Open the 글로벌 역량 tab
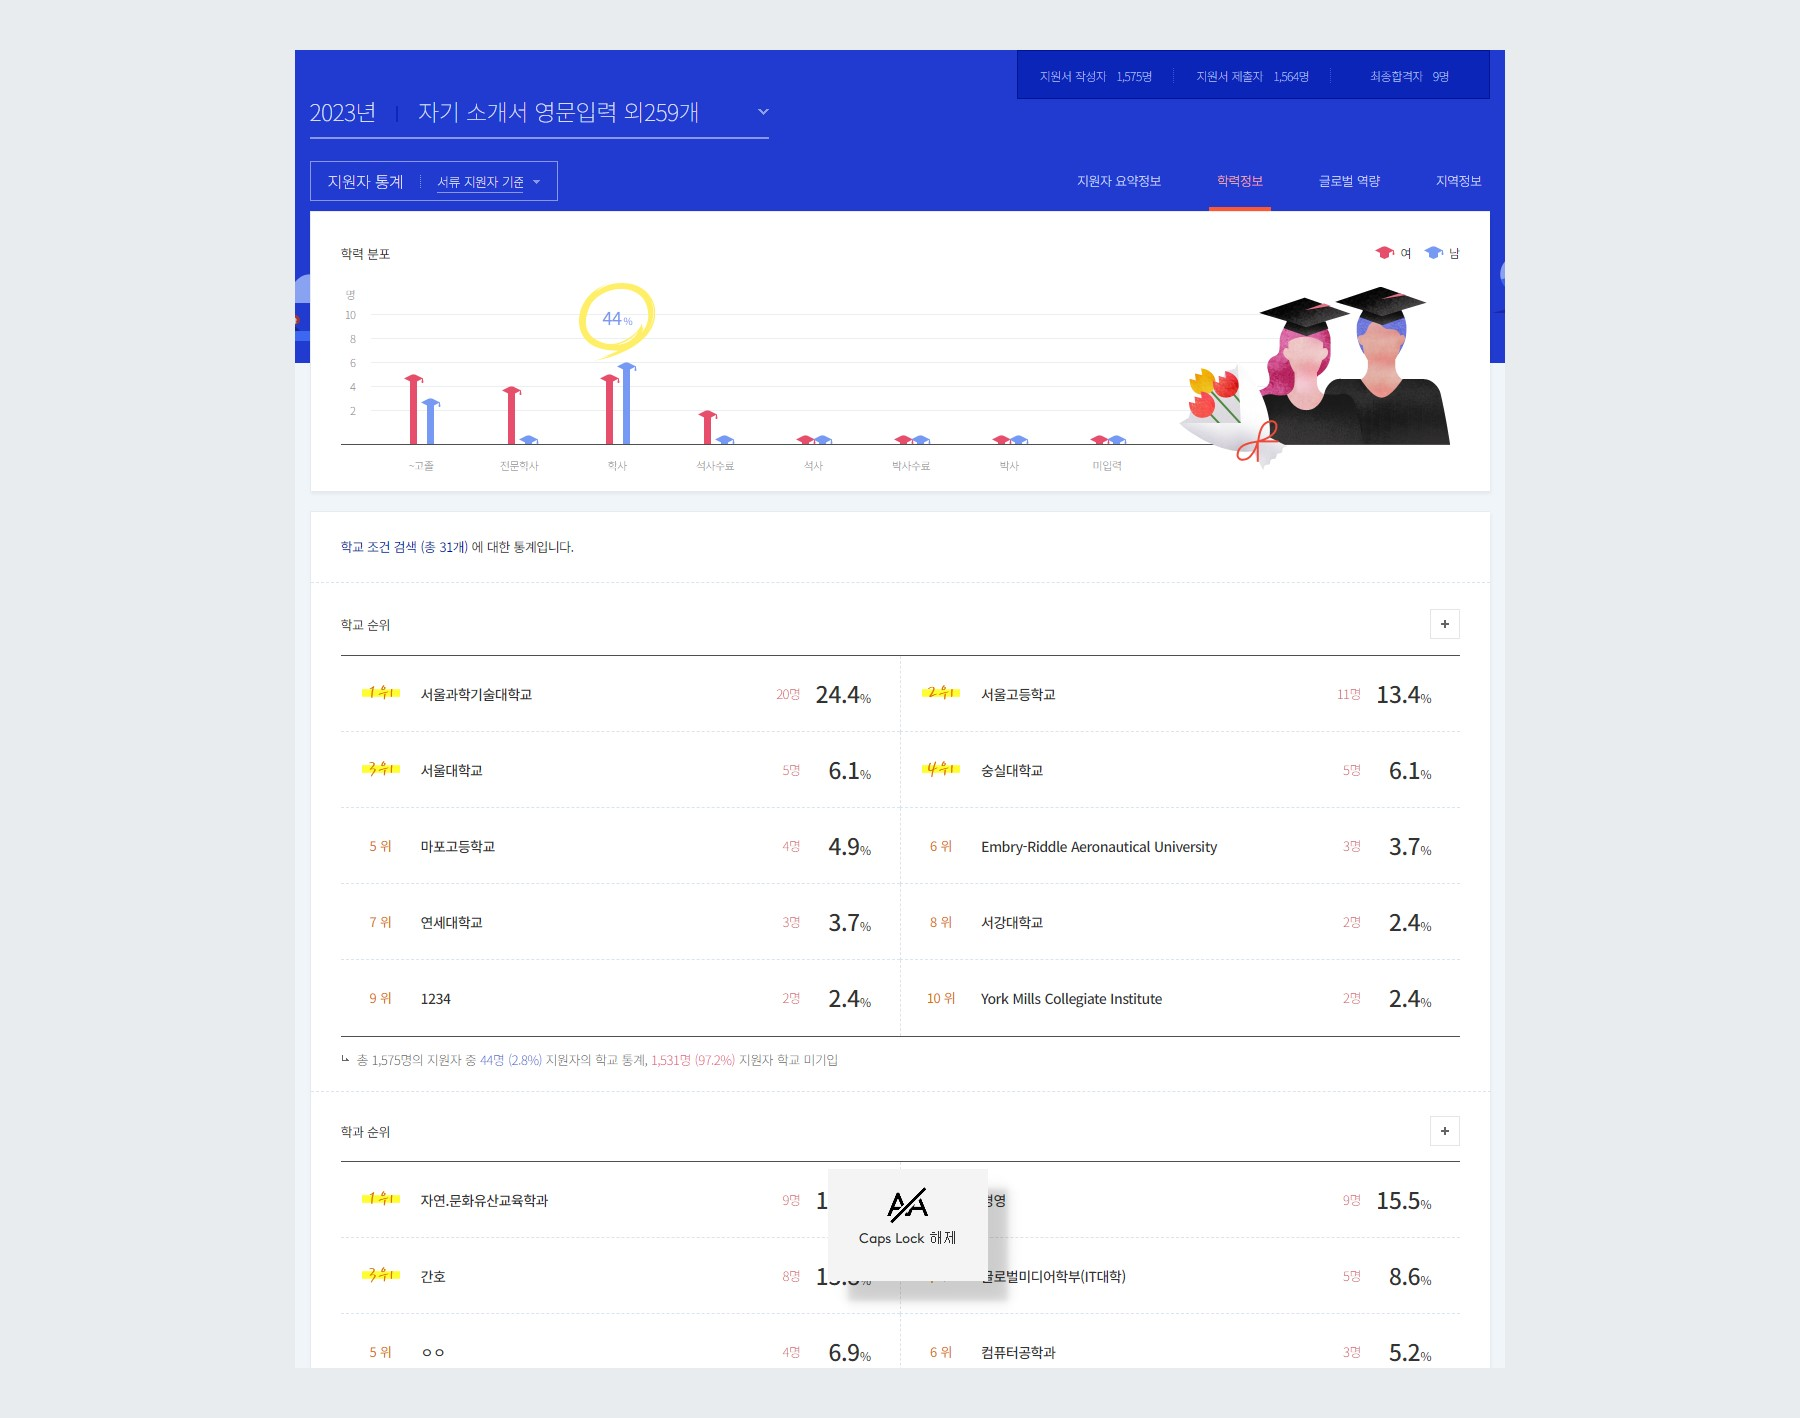 coord(1349,181)
